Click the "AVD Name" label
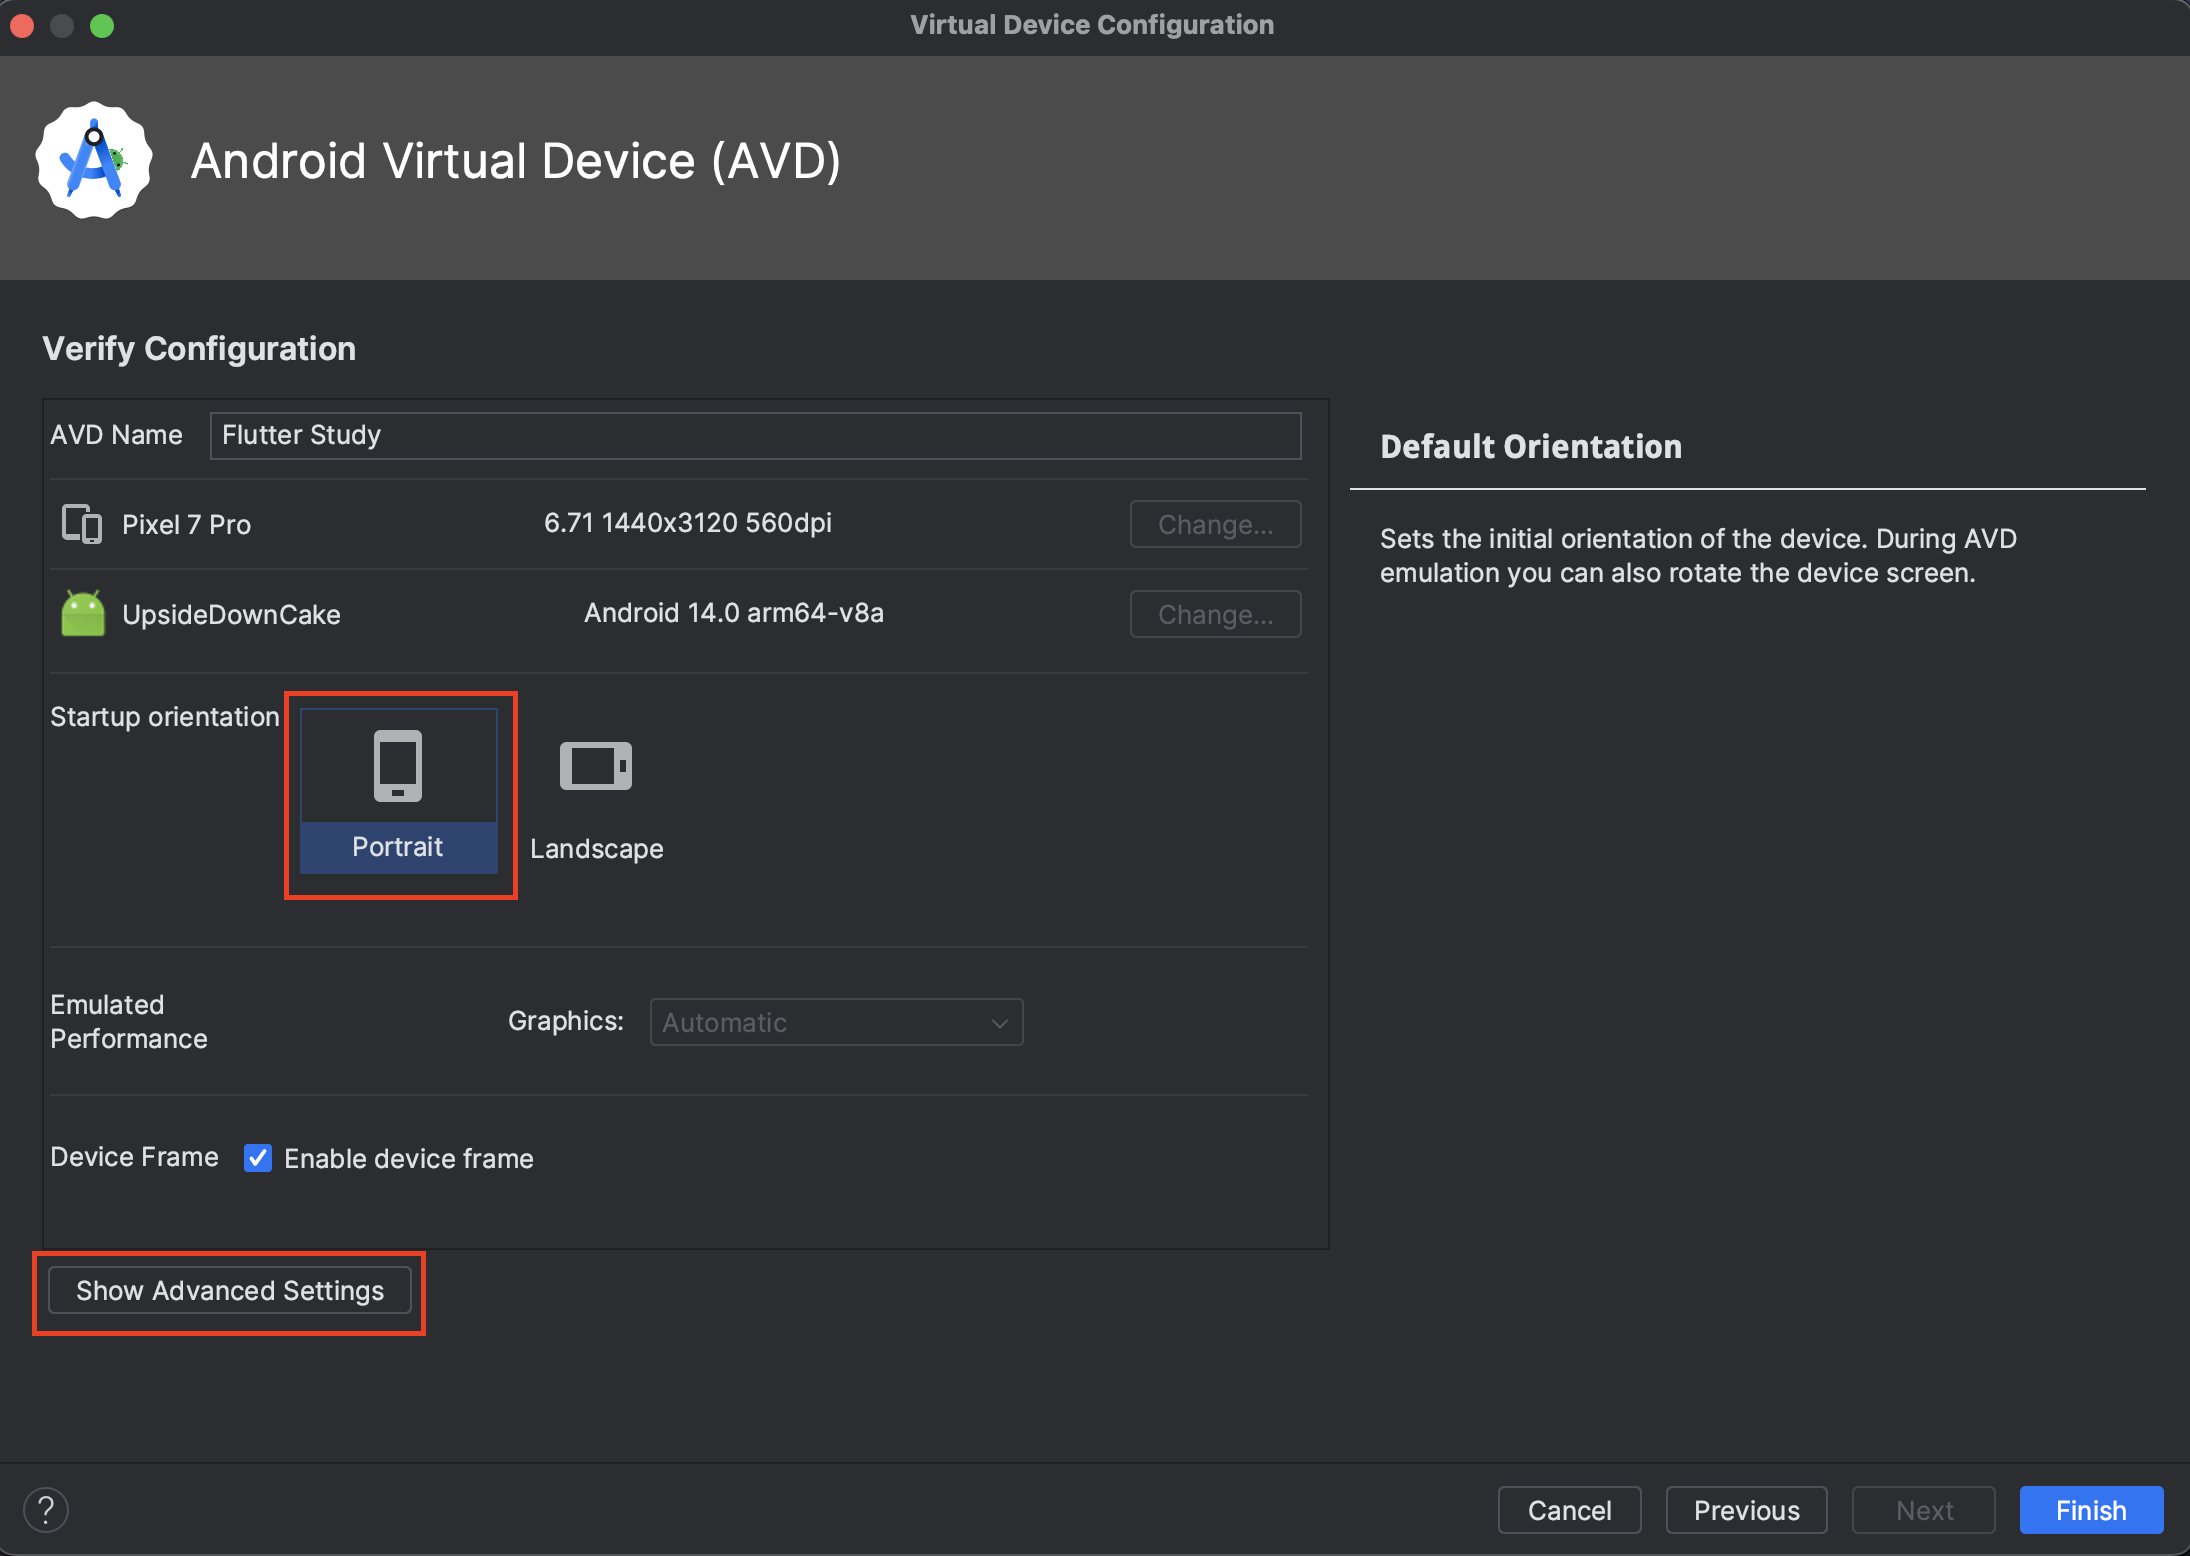 (116, 435)
